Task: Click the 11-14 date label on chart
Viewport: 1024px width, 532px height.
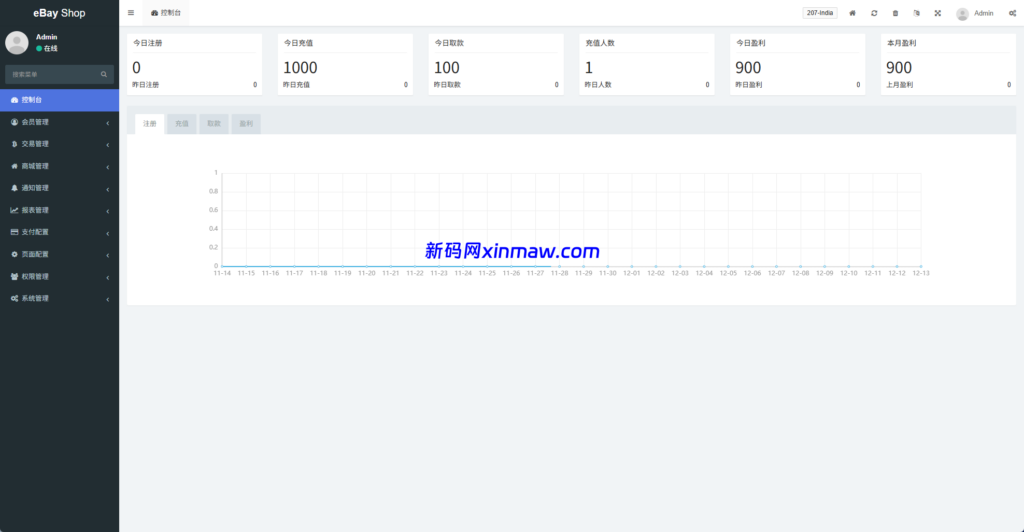Action: pyautogui.click(x=222, y=274)
